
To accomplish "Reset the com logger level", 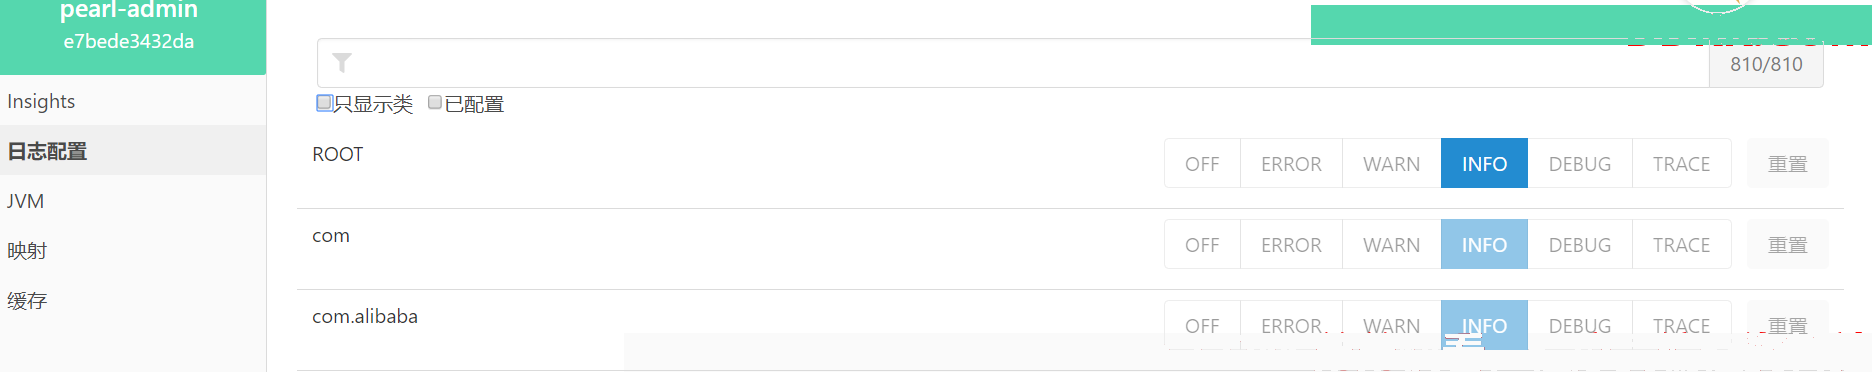I will (x=1788, y=244).
